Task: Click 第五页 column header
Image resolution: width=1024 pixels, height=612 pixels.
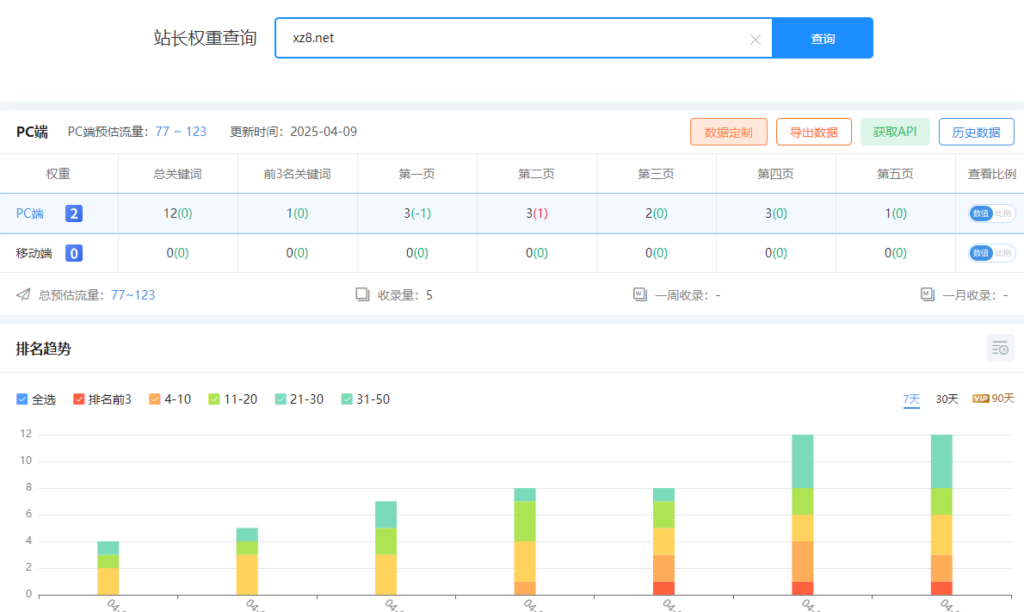Action: coord(895,174)
